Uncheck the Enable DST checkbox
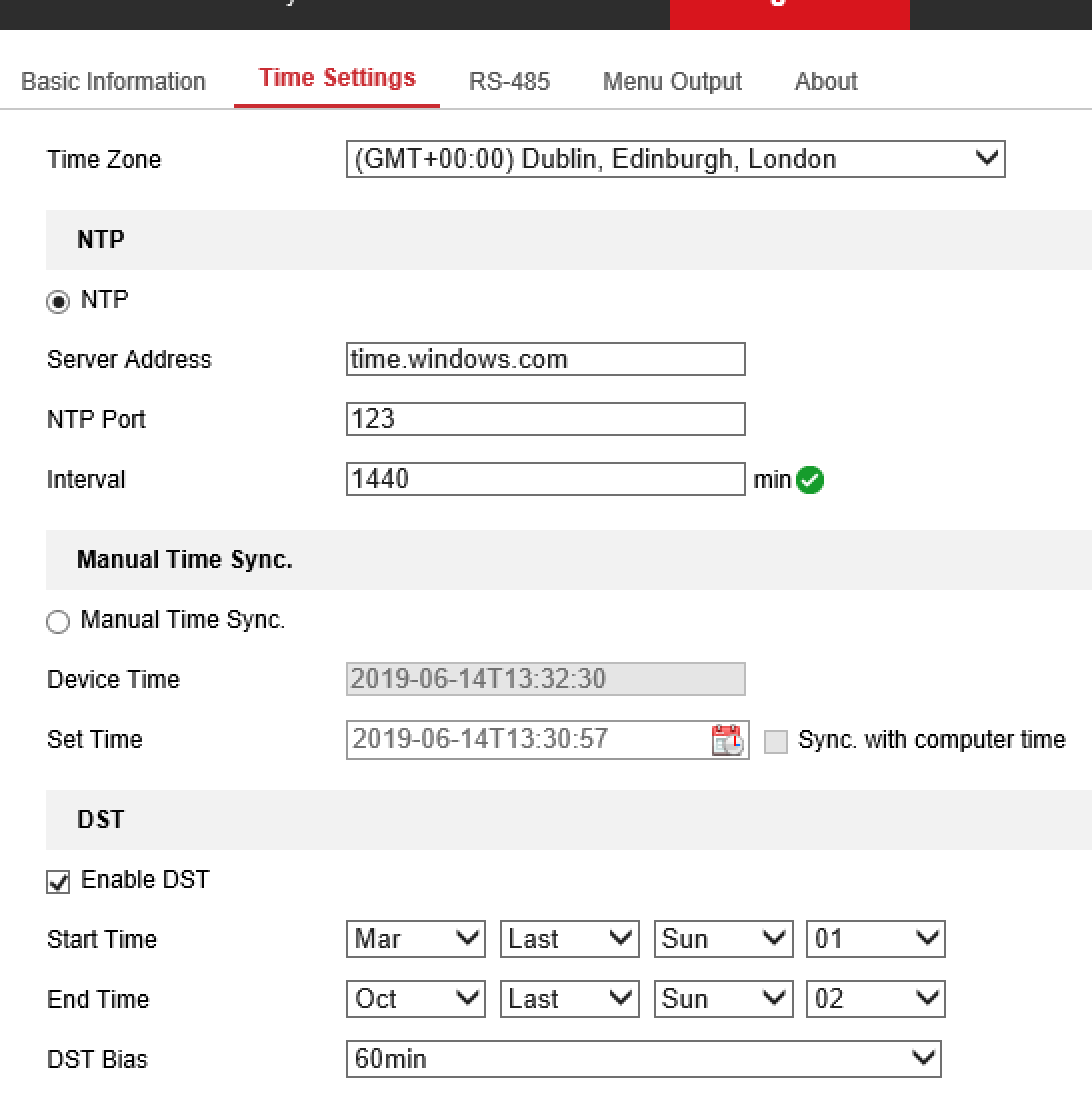The image size is (1092, 1110). (59, 882)
